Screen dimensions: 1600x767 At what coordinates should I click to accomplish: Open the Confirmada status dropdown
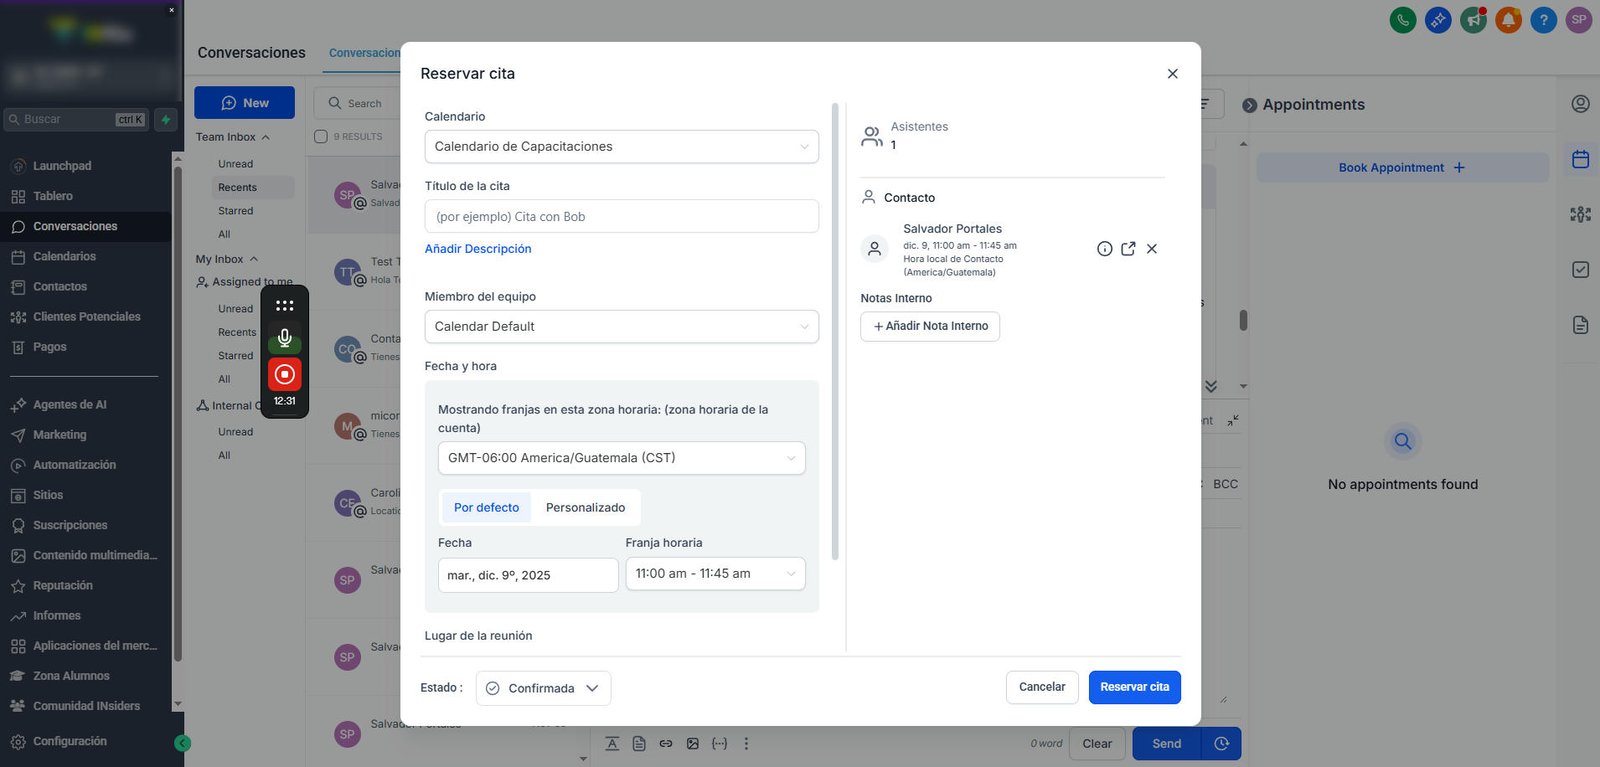click(543, 688)
